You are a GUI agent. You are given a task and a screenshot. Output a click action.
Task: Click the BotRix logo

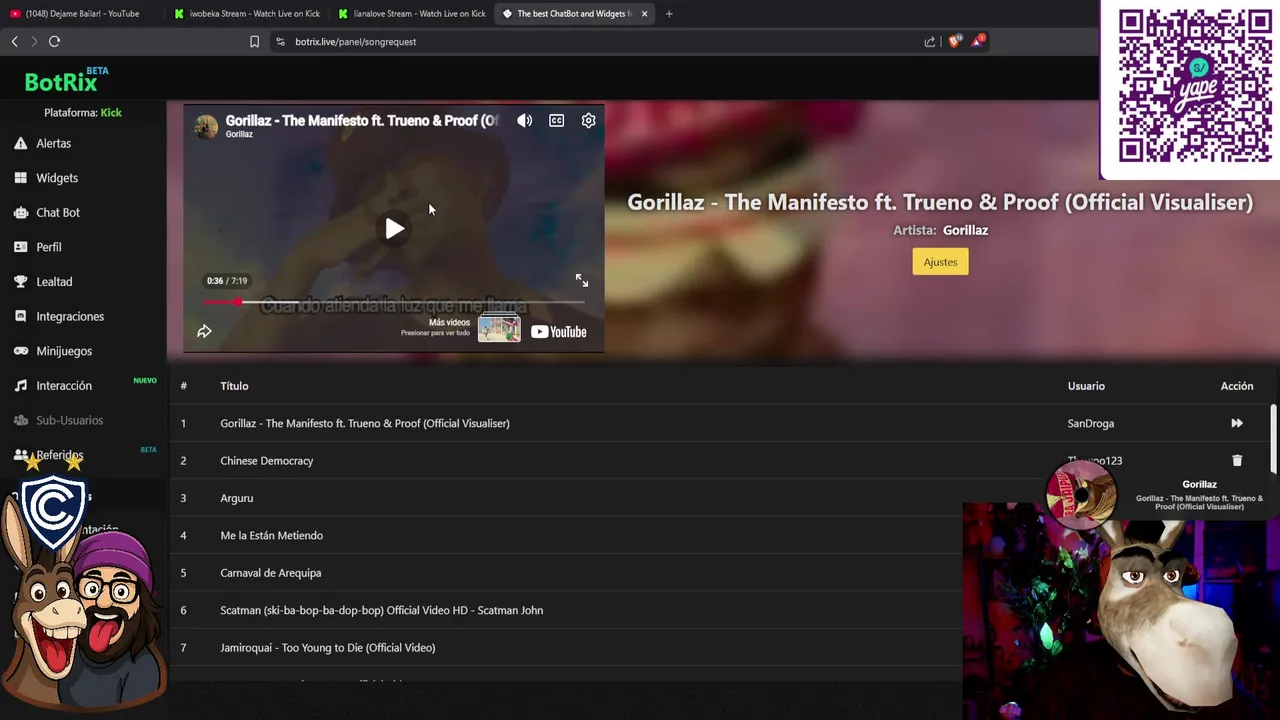[x=66, y=80]
